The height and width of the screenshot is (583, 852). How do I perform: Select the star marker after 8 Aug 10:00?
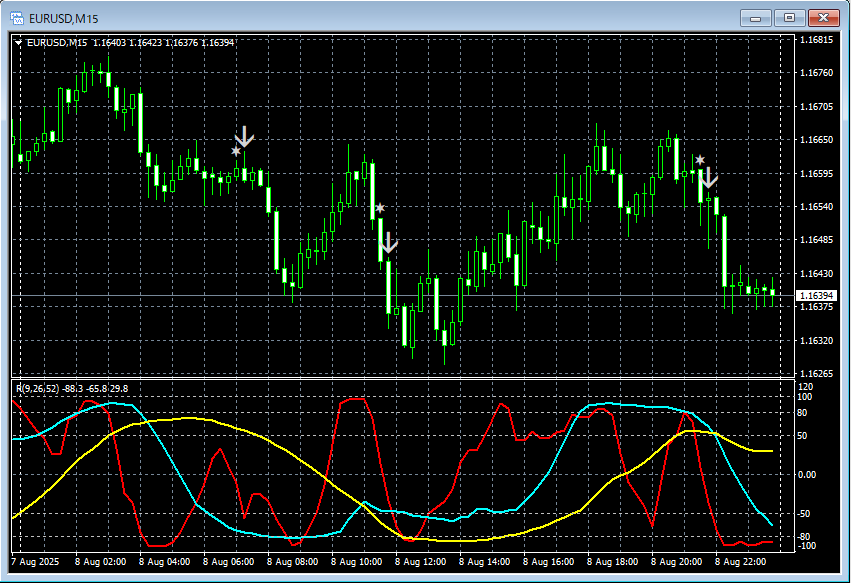pos(380,208)
